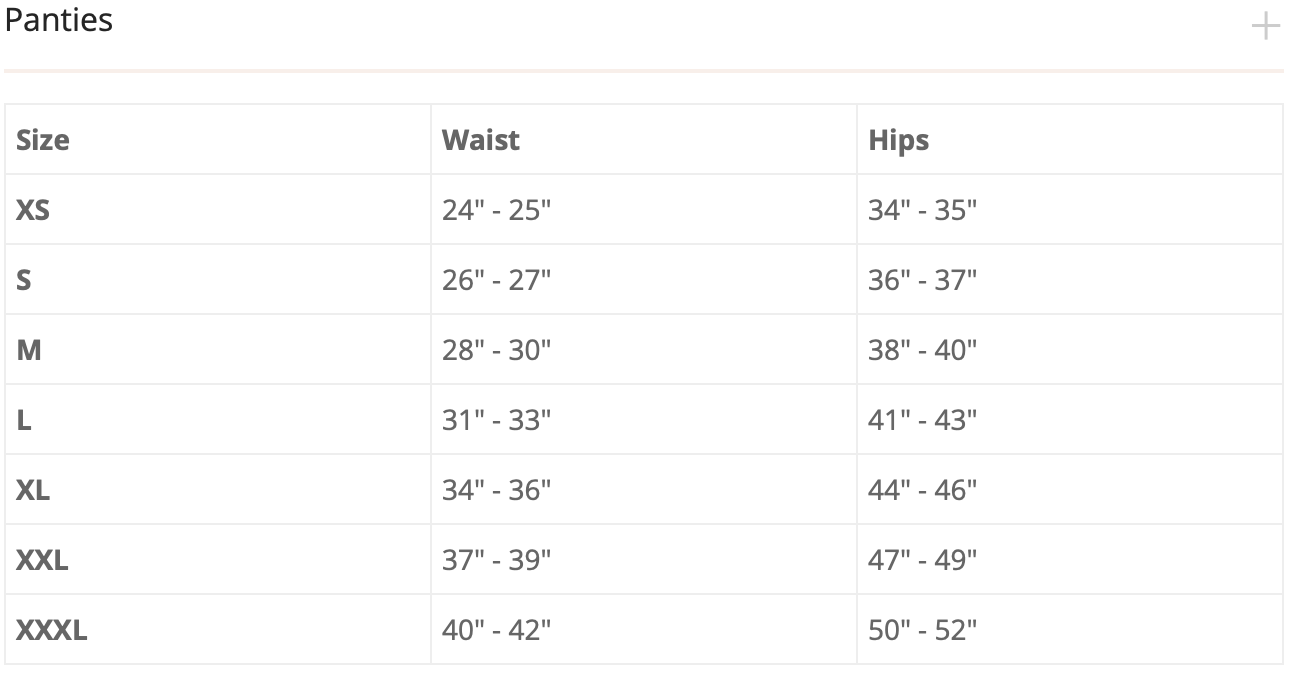
Task: Select the Waist column header
Action: (x=481, y=140)
